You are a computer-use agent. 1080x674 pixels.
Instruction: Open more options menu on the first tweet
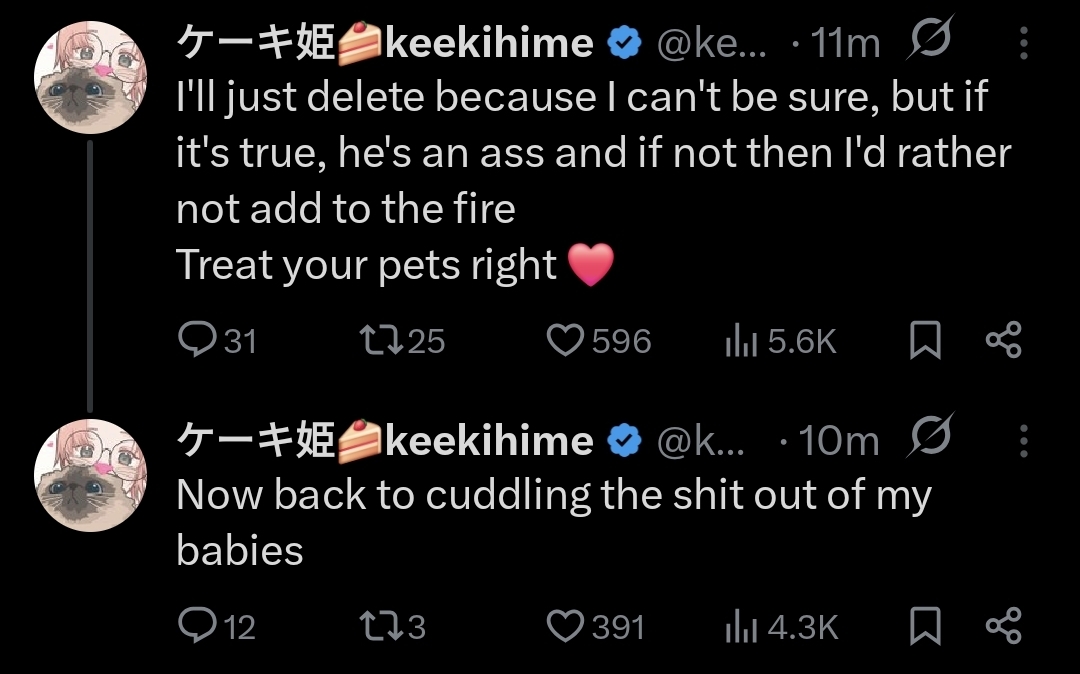(x=1024, y=43)
